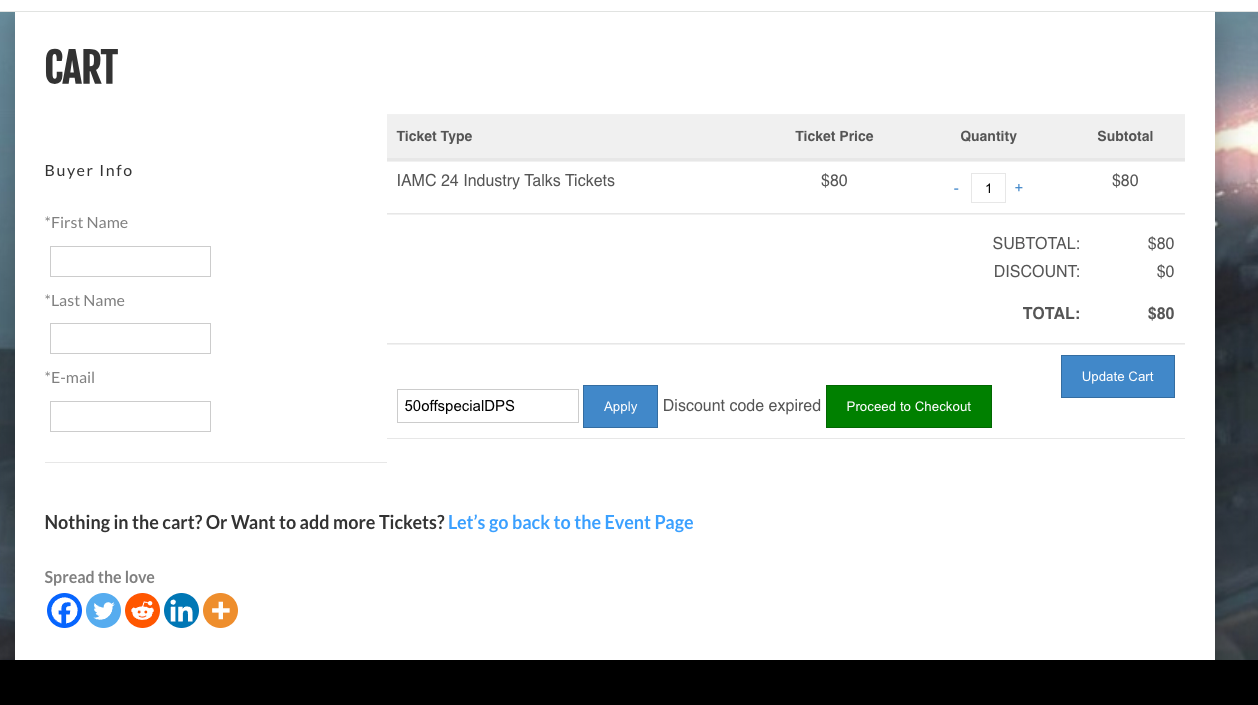Click the Ticket Price column header
The width and height of the screenshot is (1258, 705).
click(x=834, y=136)
